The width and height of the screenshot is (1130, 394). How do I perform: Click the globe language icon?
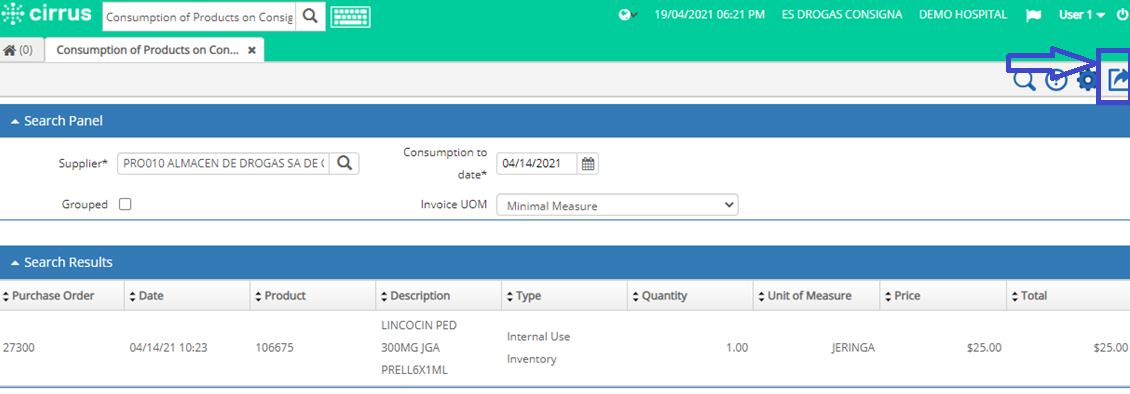point(628,14)
